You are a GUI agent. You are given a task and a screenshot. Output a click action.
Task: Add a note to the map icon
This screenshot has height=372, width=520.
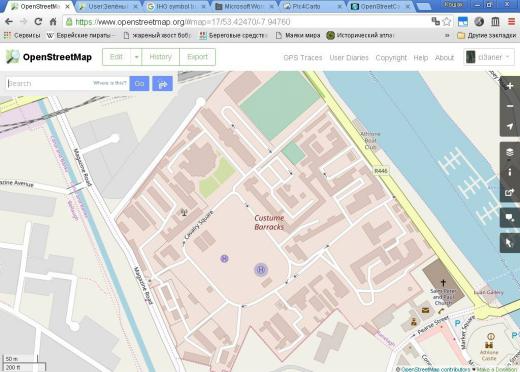510,218
